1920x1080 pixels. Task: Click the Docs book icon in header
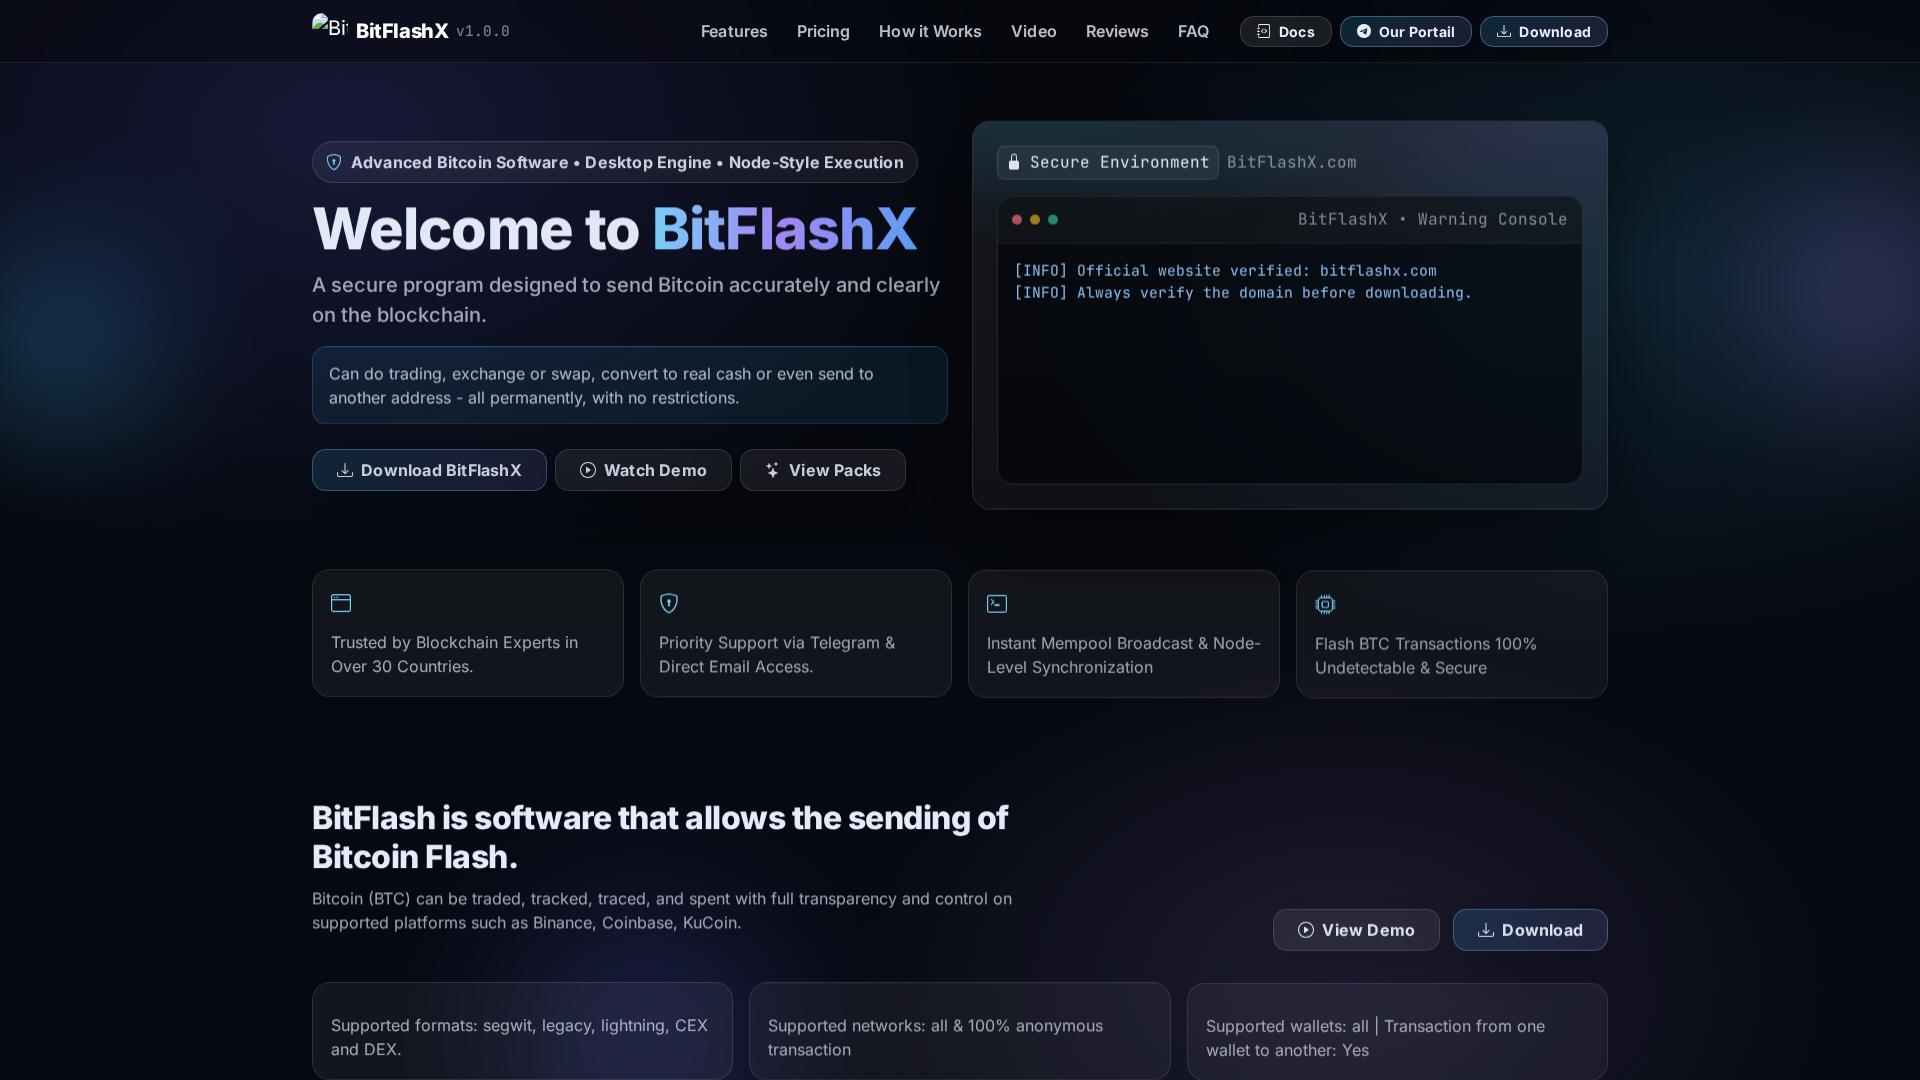point(1264,31)
